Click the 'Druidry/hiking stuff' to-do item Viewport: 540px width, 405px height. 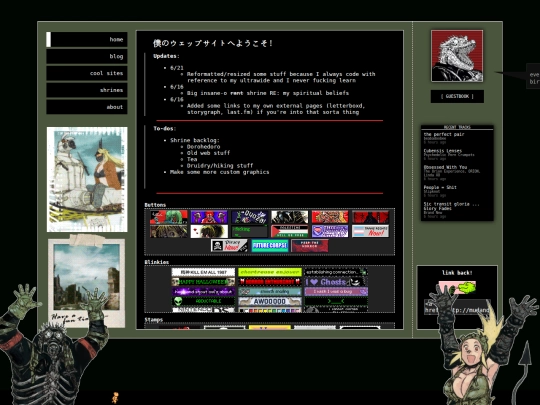(220, 166)
